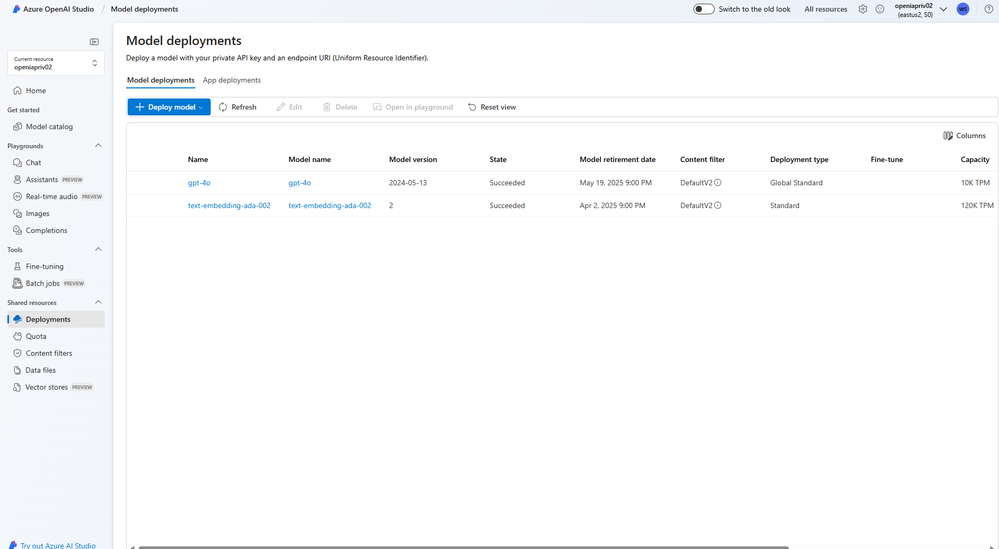999x549 pixels.
Task: Open the Columns chooser
Action: point(965,136)
